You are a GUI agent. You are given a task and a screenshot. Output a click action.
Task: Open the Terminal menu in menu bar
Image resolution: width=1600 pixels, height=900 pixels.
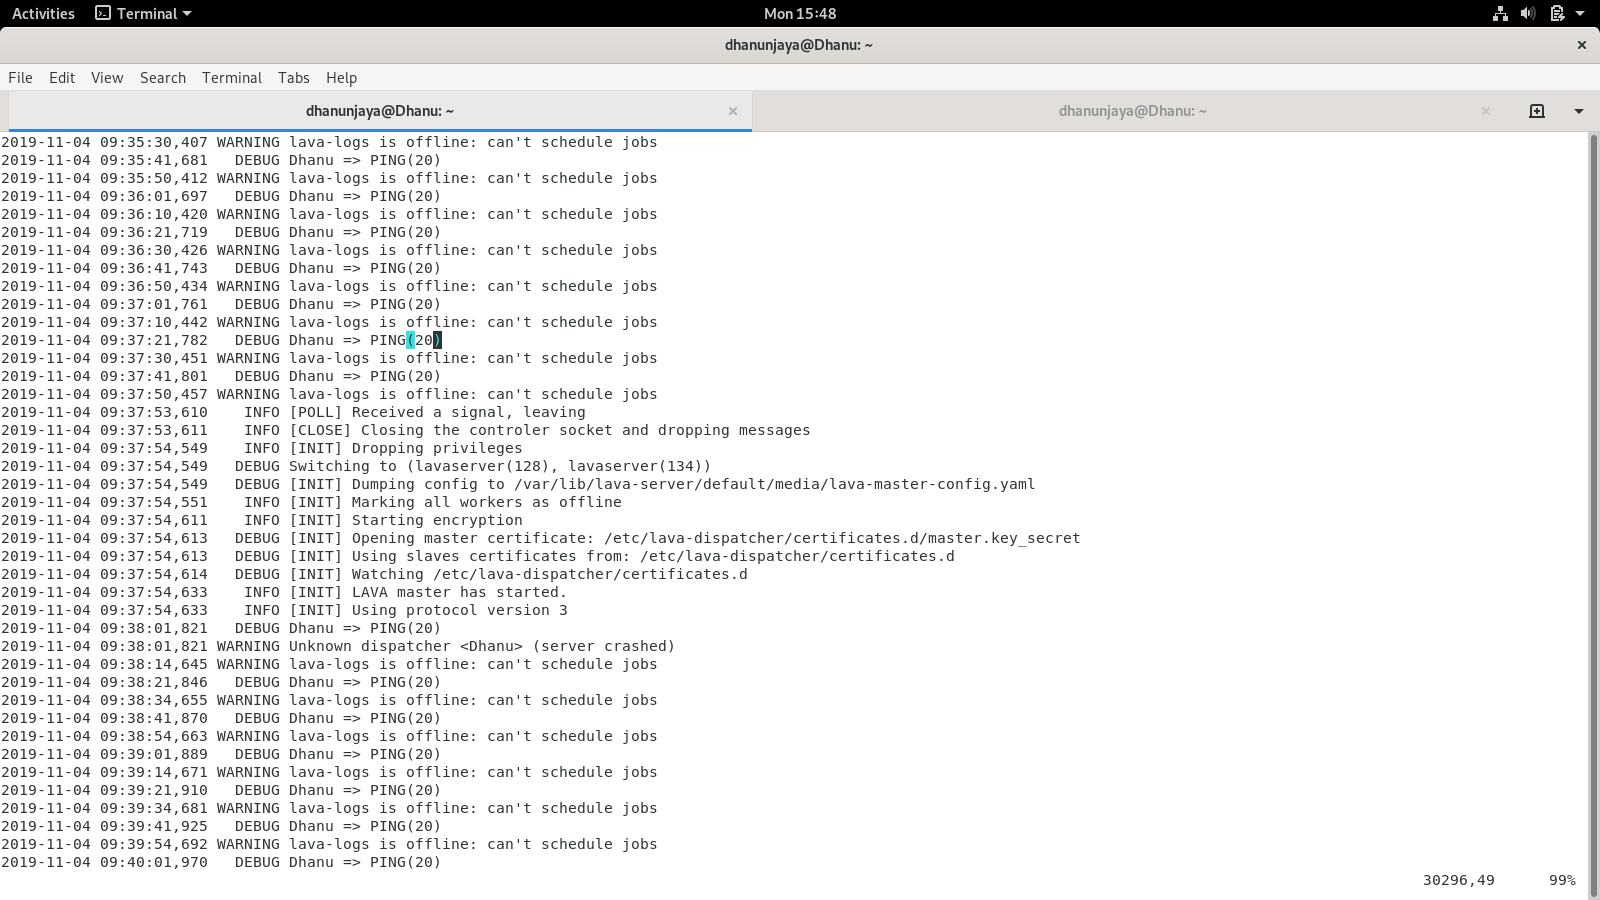click(x=232, y=78)
